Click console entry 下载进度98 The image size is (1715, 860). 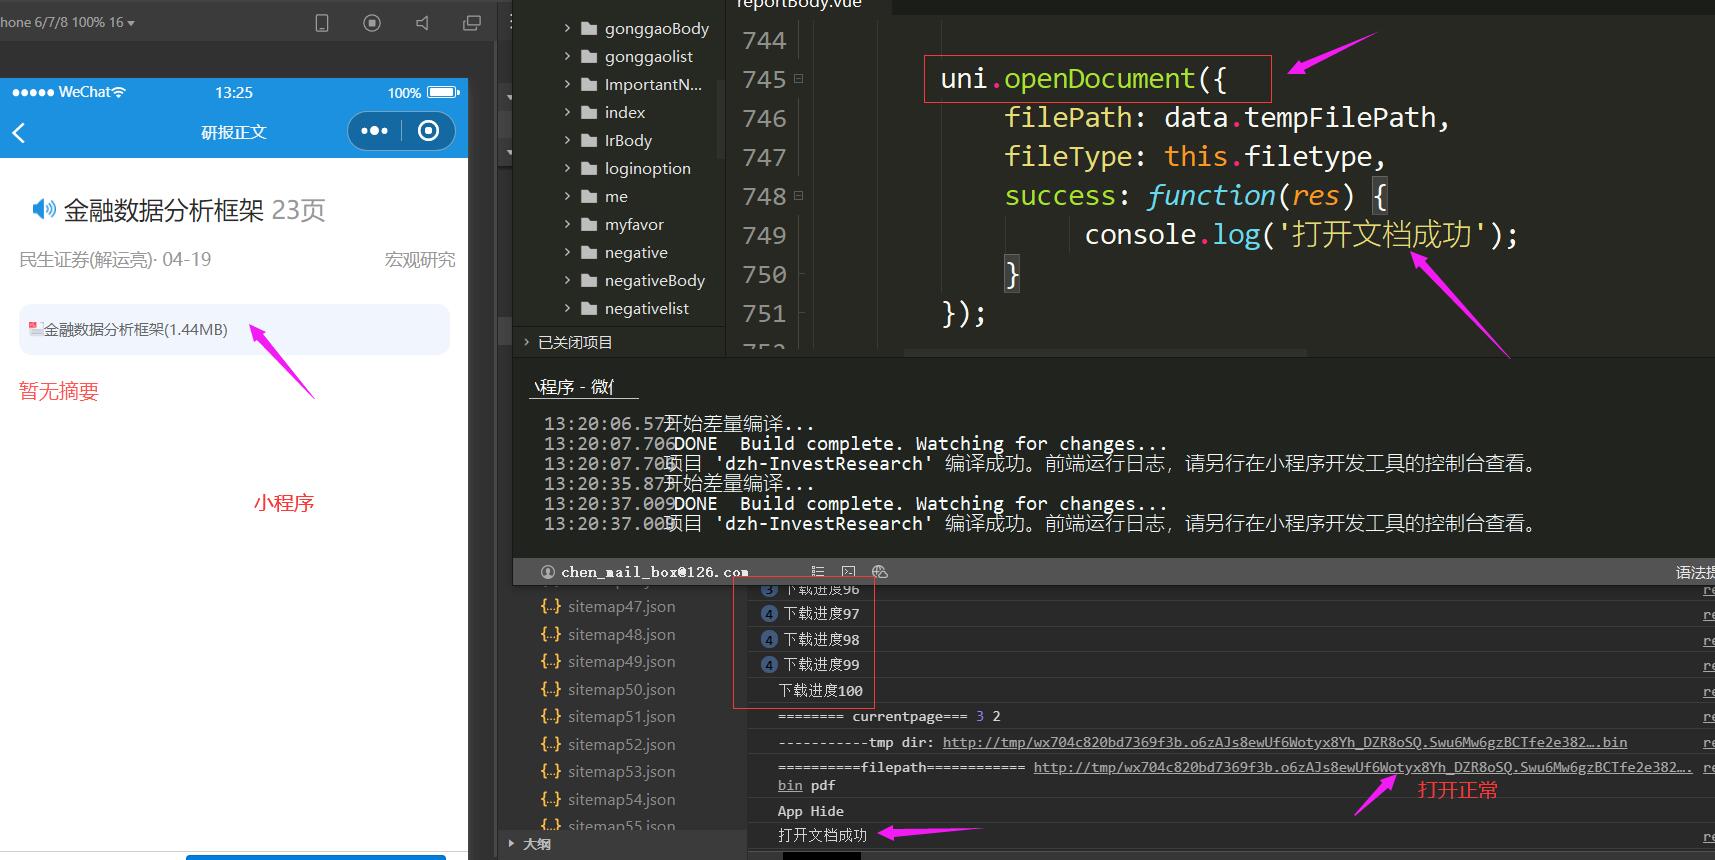click(821, 639)
